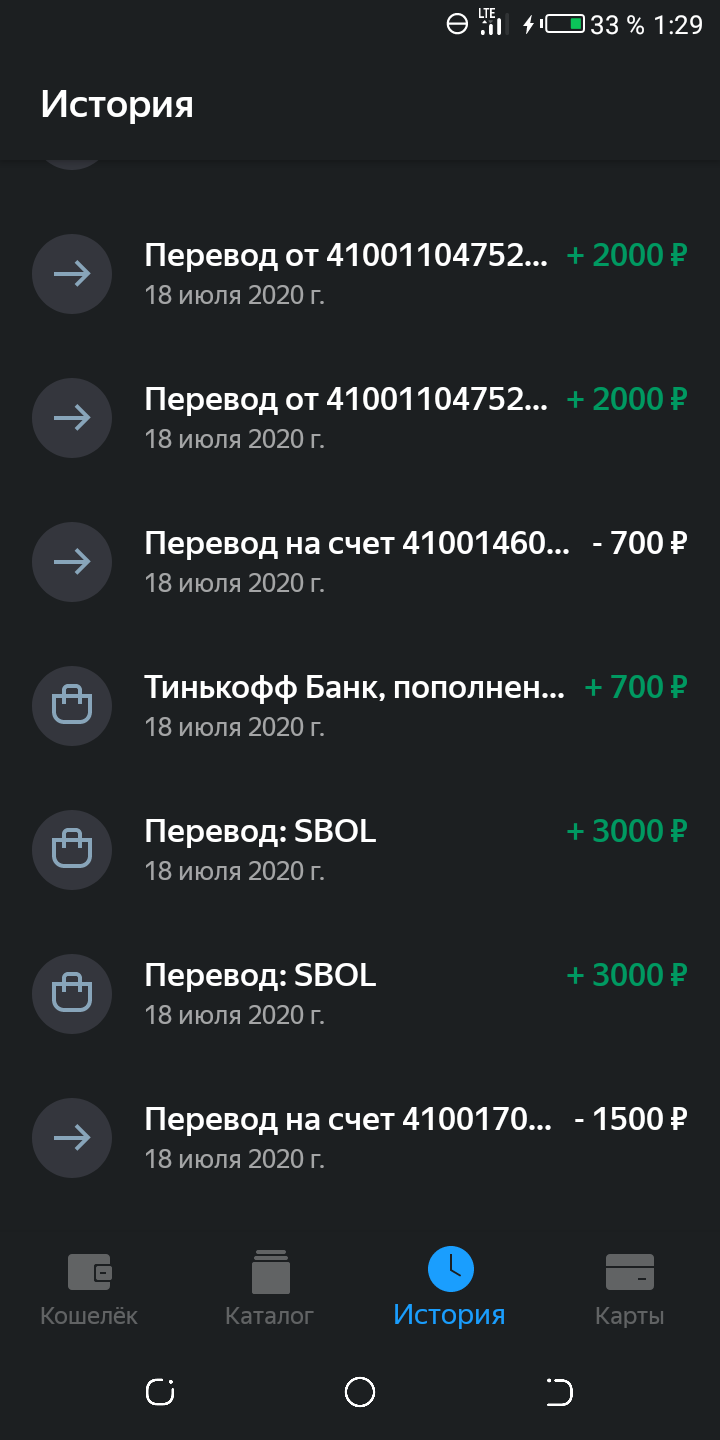The width and height of the screenshot is (720, 1440).
Task: Tap arrow icon beside -1500 ₽ transfer
Action: click(x=71, y=1138)
